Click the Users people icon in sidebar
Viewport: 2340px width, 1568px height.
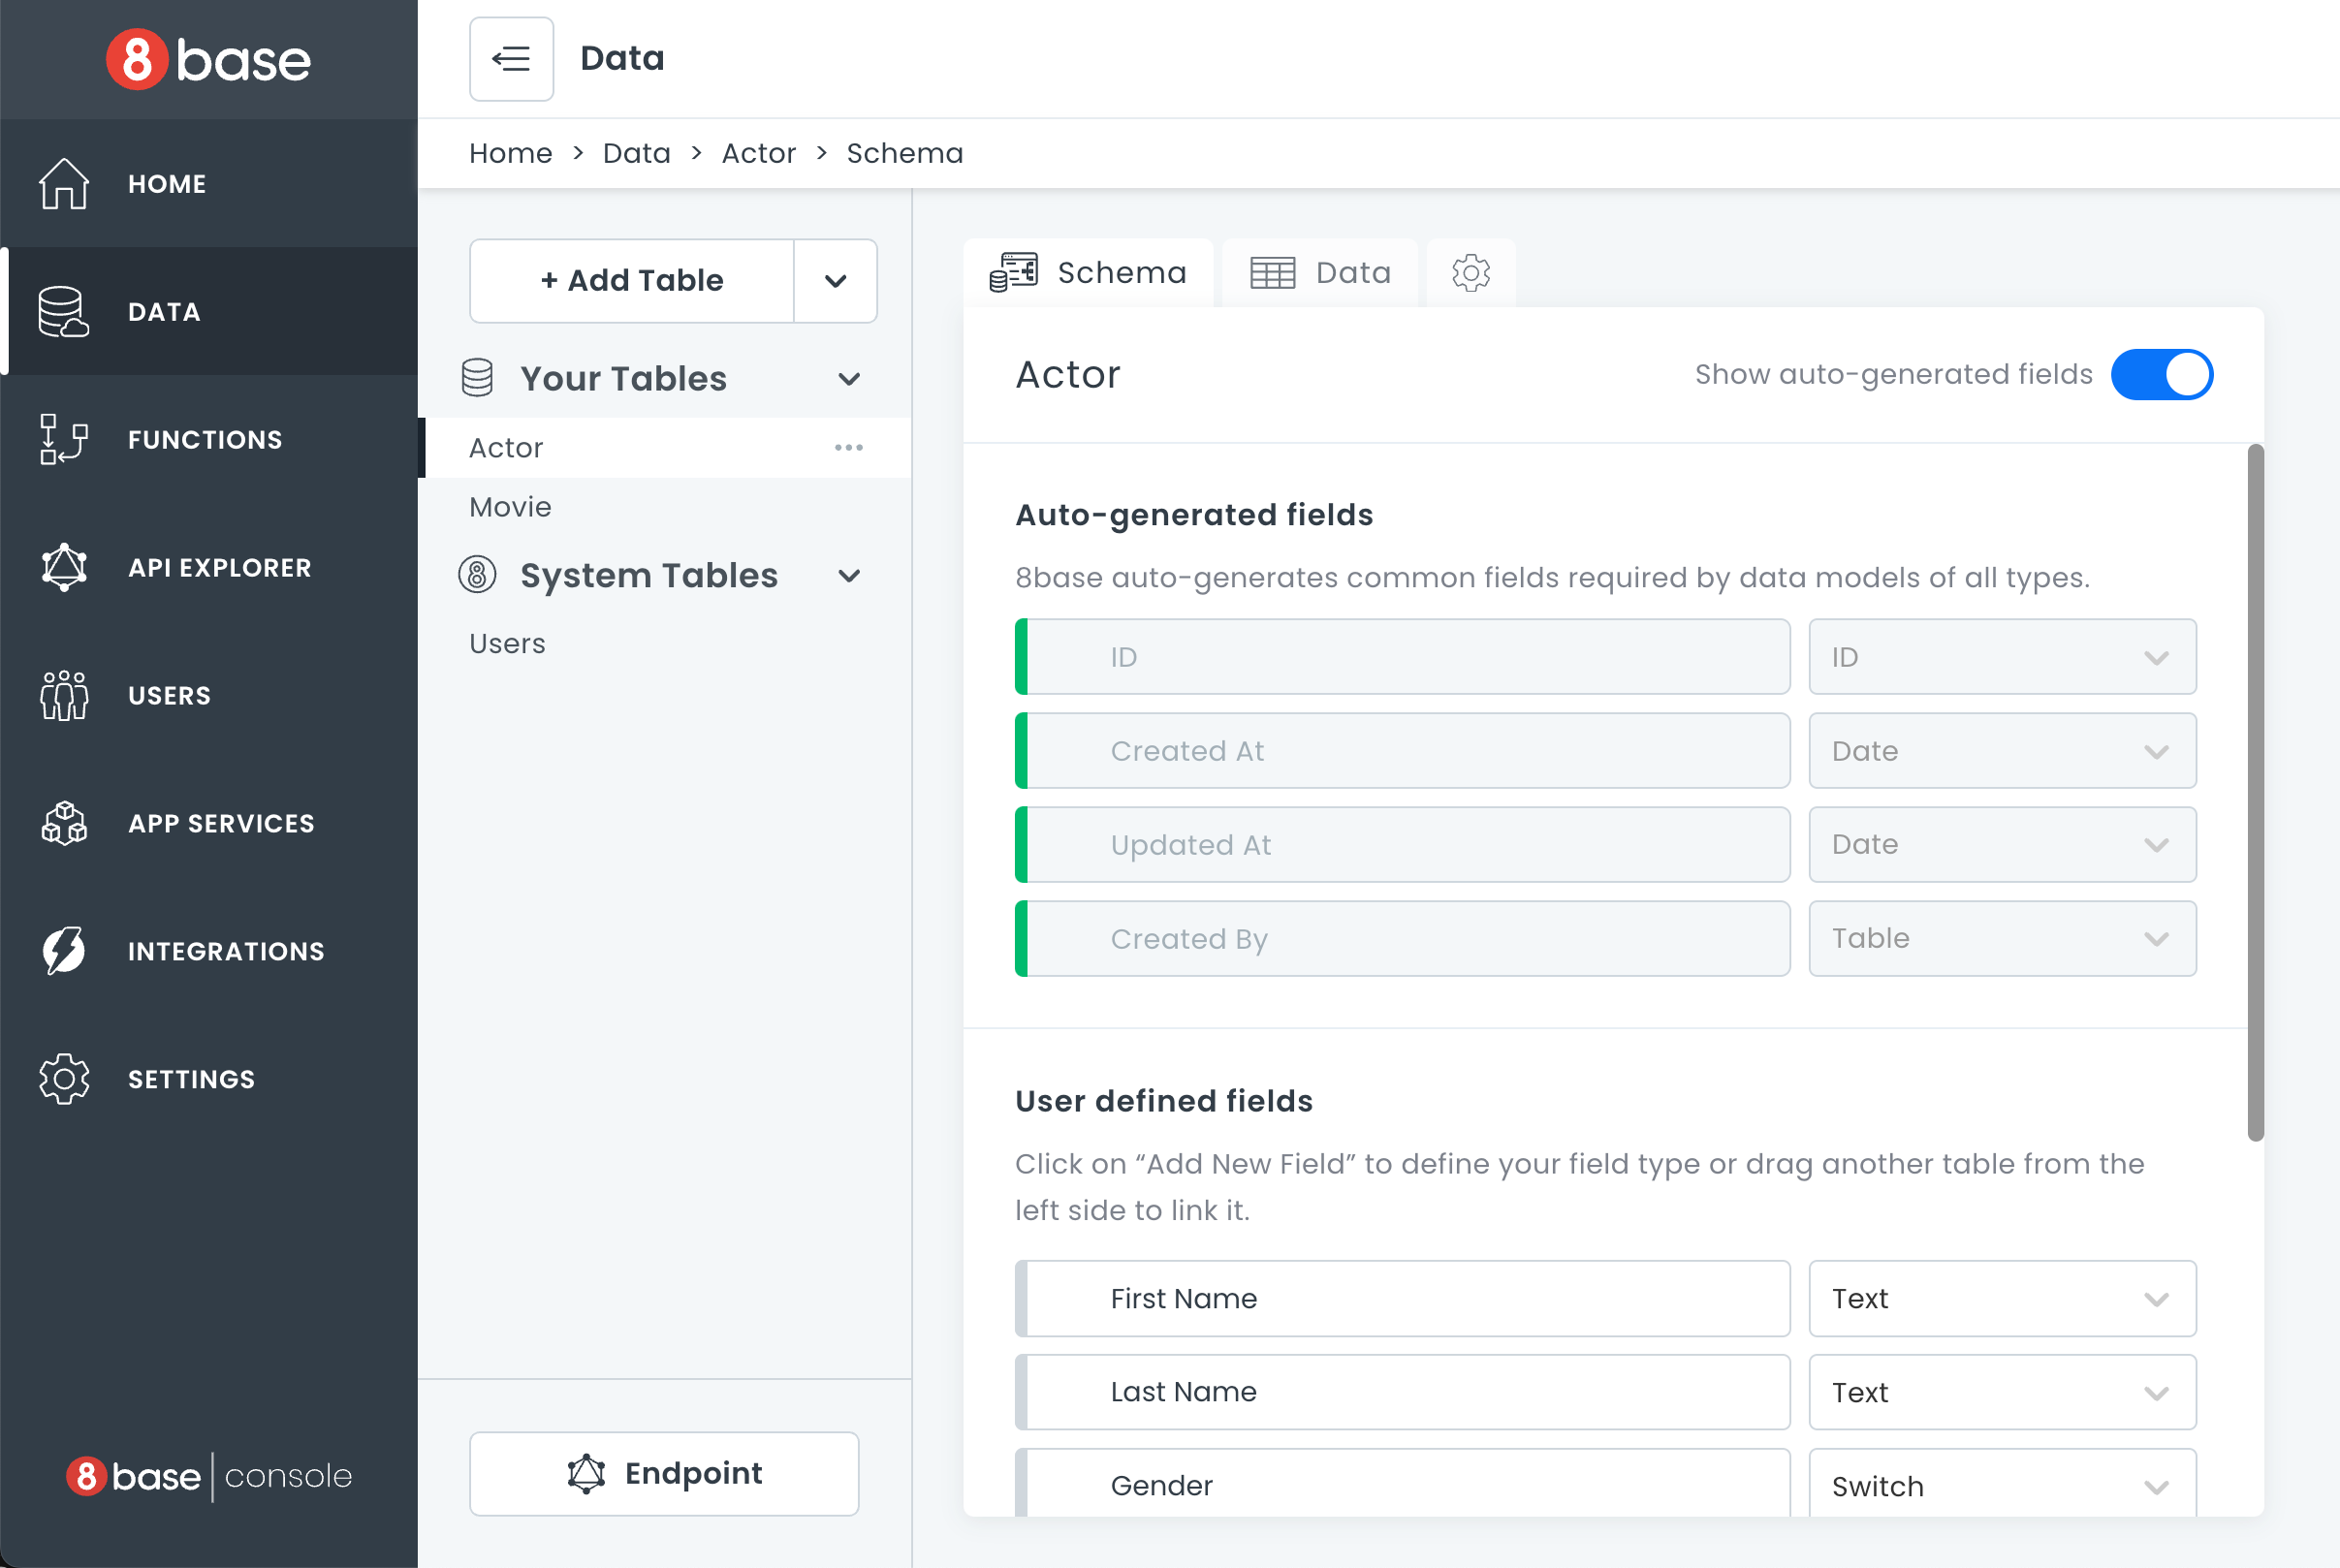pos(64,696)
